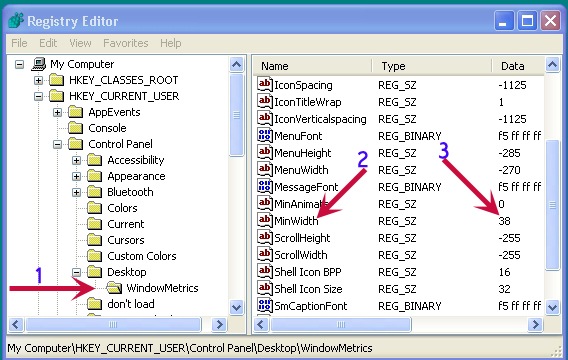Open the View menu

[x=80, y=43]
